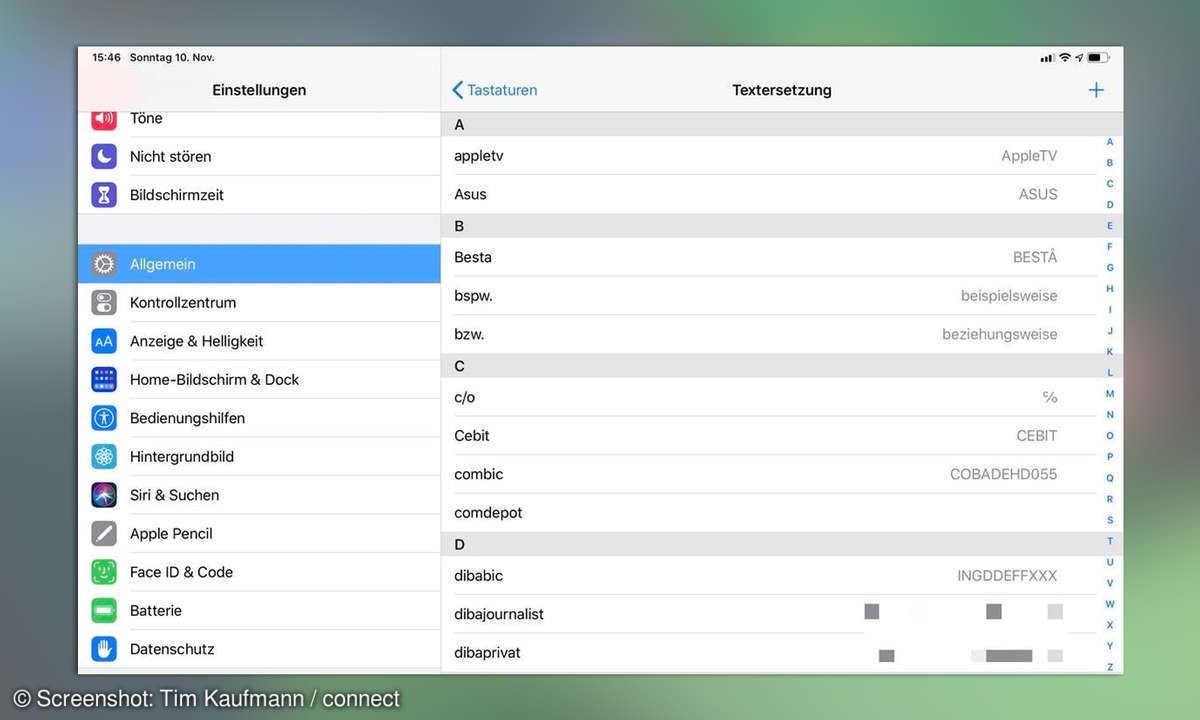
Task: Tap the location arrow status icon
Action: 1080,58
